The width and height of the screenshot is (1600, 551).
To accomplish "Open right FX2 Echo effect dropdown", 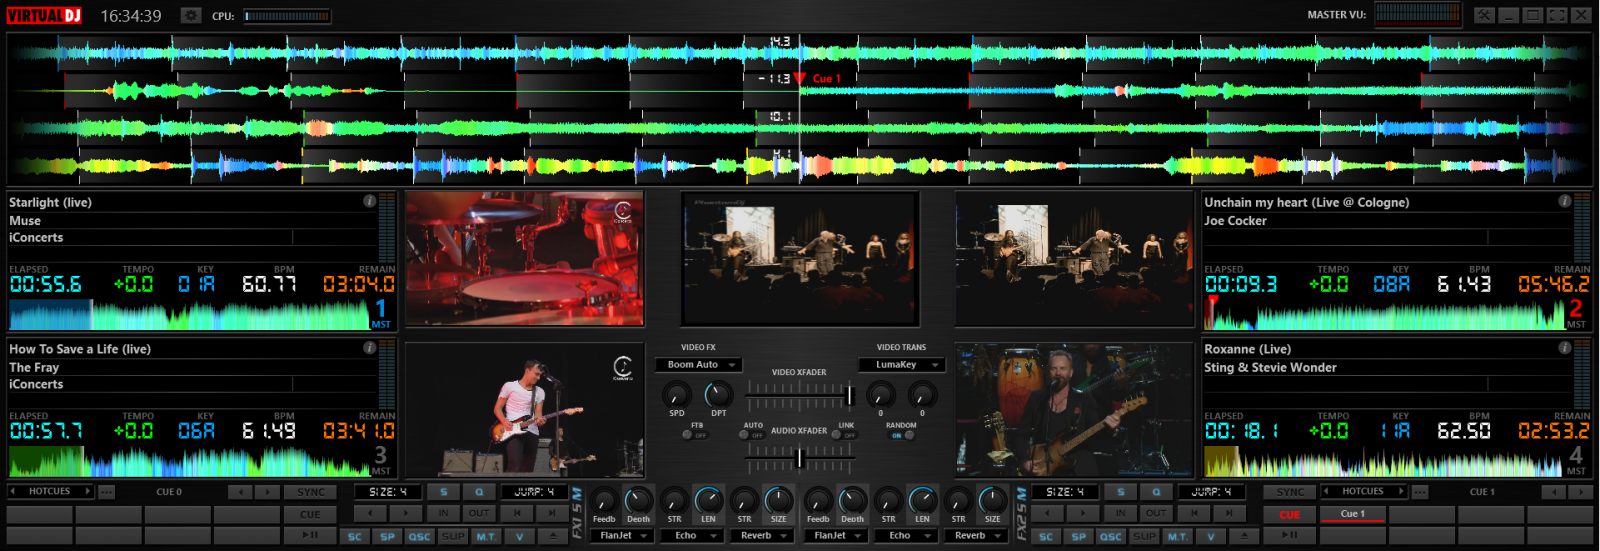I will click(x=907, y=536).
